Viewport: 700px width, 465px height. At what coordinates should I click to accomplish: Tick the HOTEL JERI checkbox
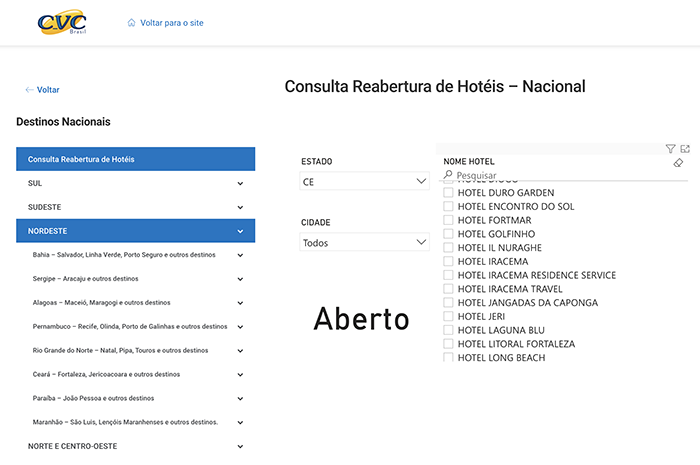click(x=448, y=316)
